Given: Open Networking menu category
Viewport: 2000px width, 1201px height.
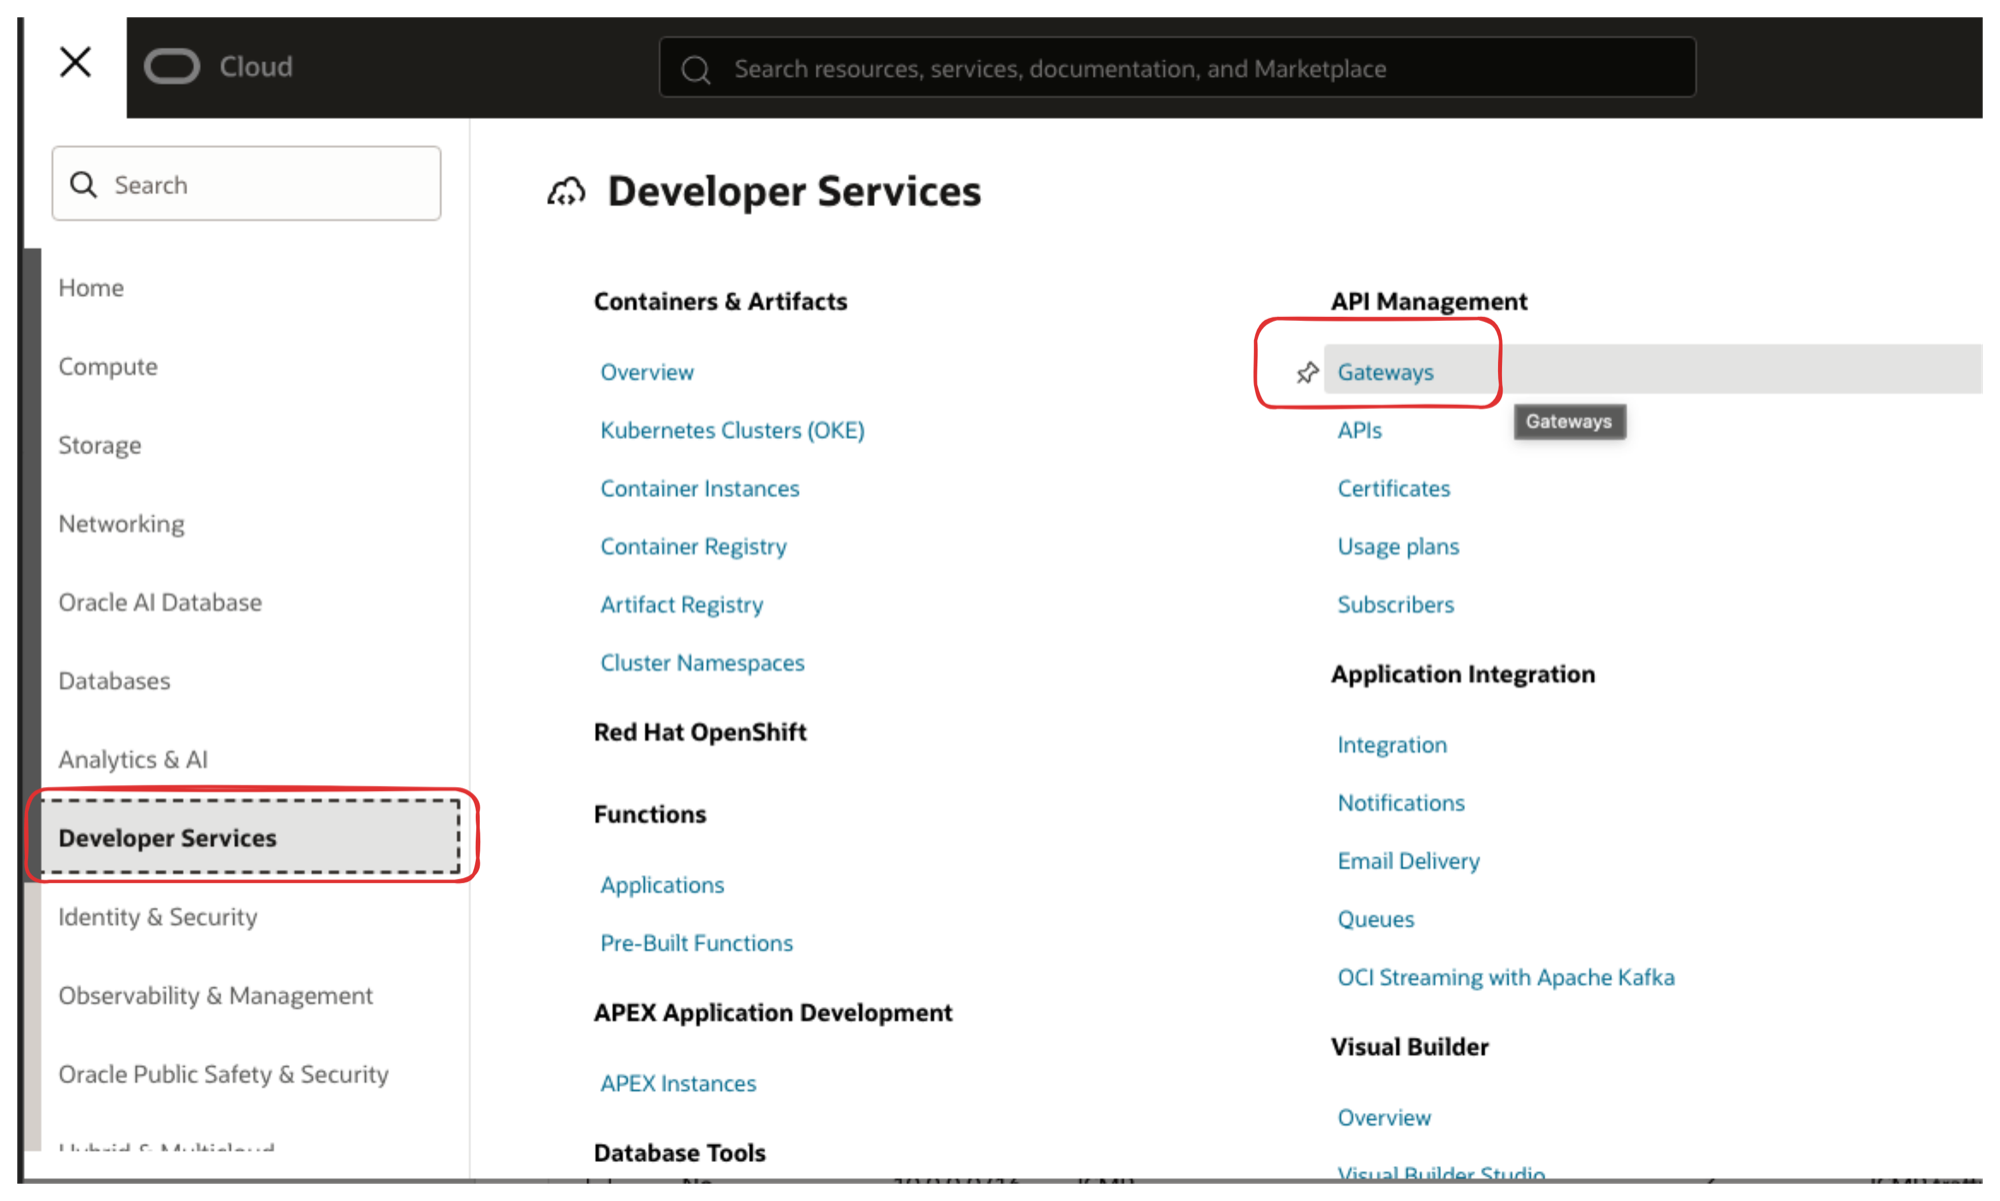Looking at the screenshot, I should coord(121,524).
